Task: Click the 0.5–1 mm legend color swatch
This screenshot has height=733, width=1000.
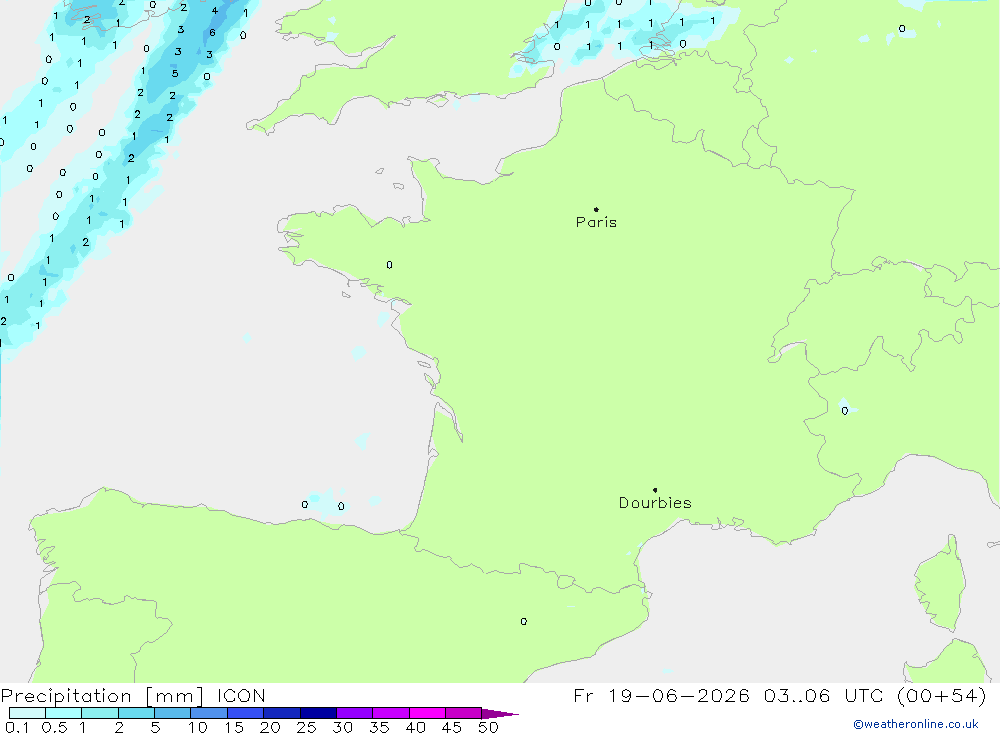Action: click(x=63, y=713)
